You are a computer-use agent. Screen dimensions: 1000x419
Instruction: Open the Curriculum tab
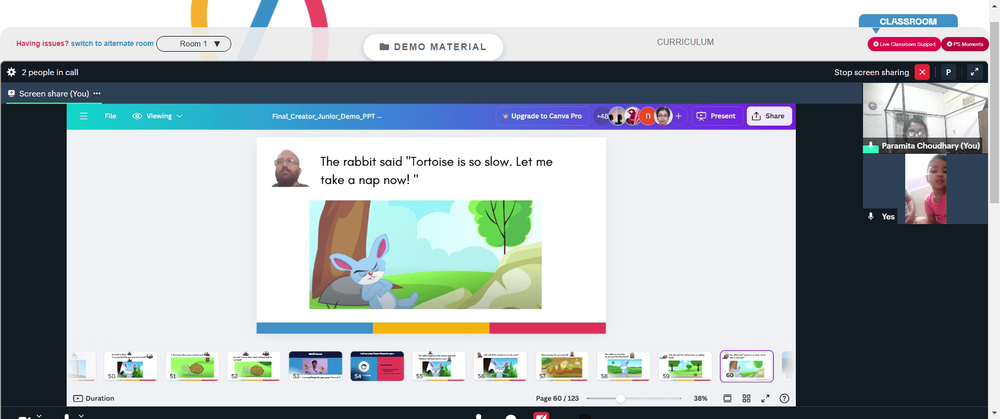point(686,42)
